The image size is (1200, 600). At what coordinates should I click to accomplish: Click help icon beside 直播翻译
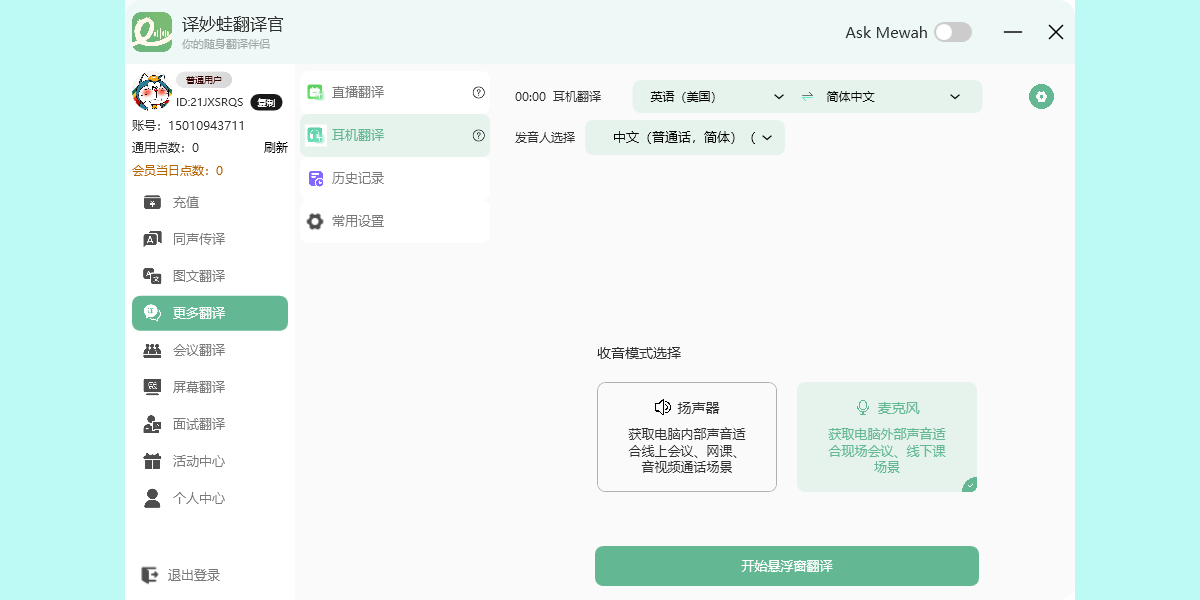click(478, 93)
